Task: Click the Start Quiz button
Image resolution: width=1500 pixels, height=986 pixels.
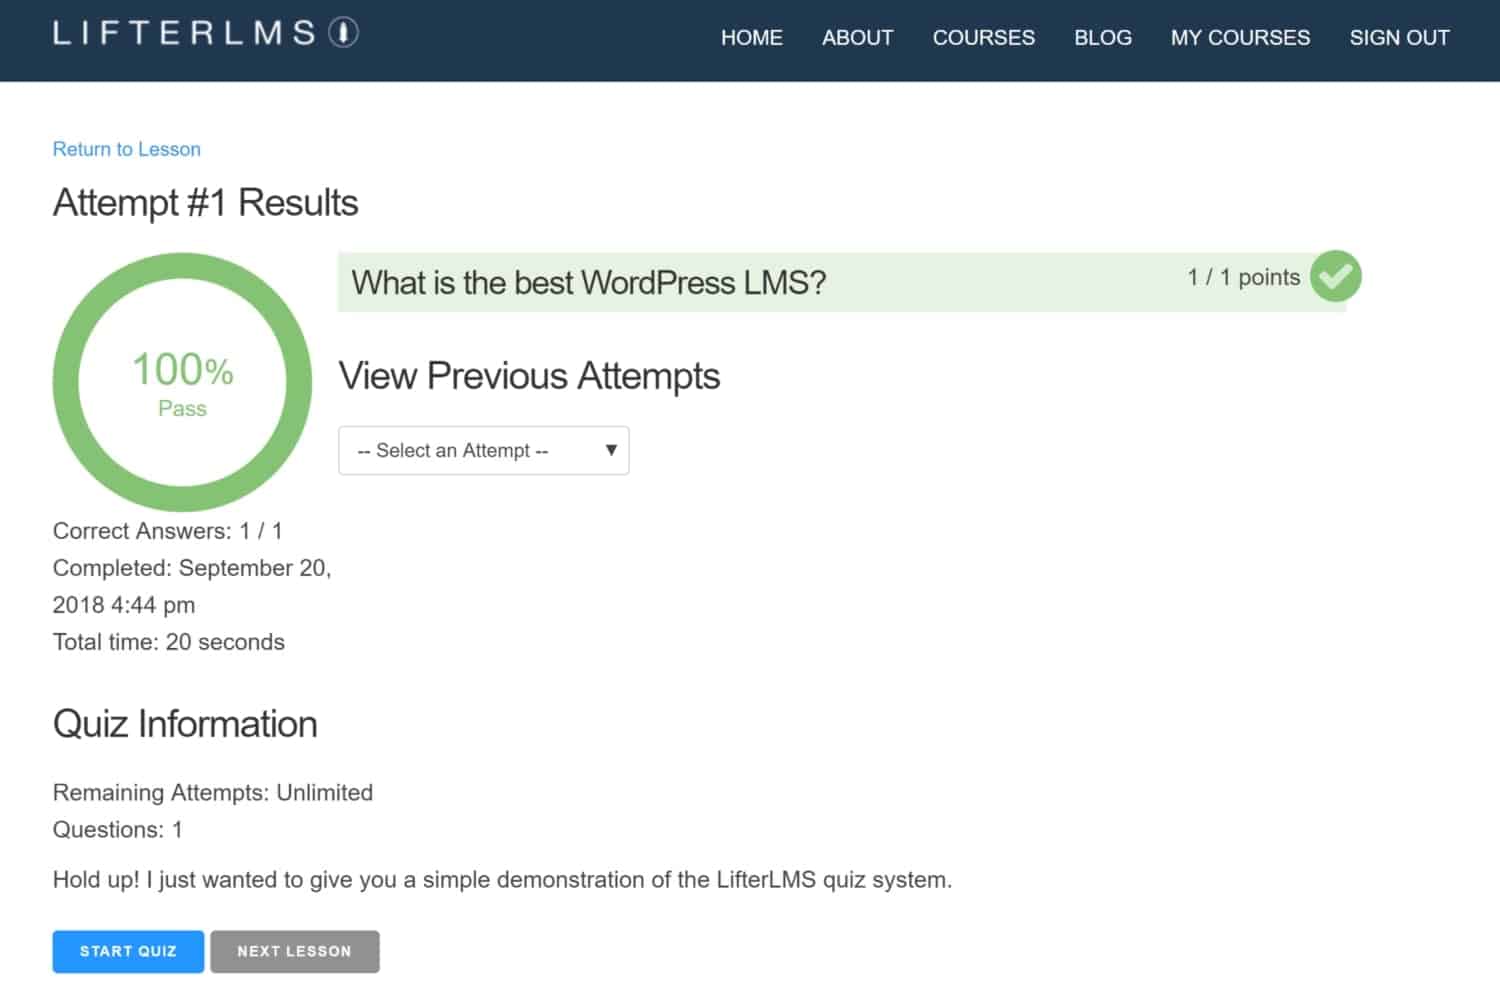Action: [x=128, y=951]
